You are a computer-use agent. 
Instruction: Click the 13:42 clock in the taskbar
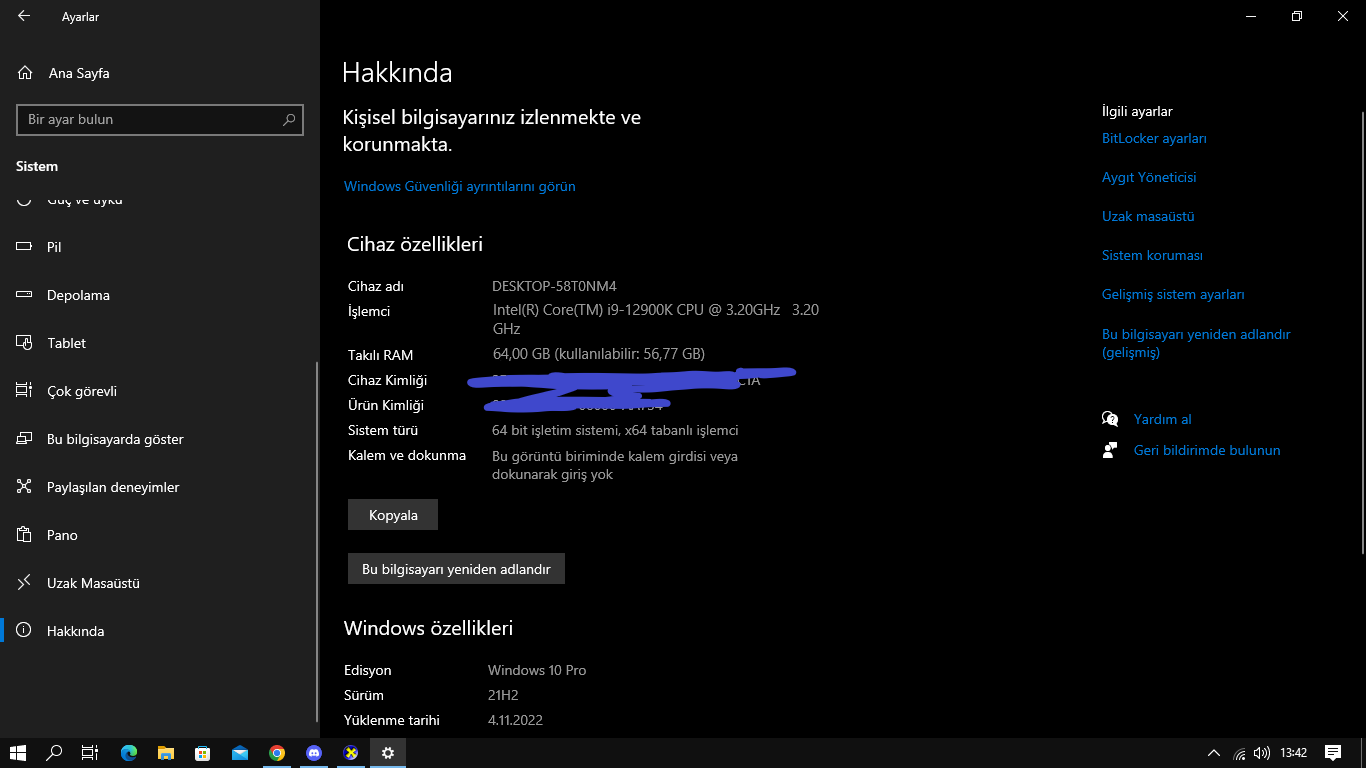1294,753
